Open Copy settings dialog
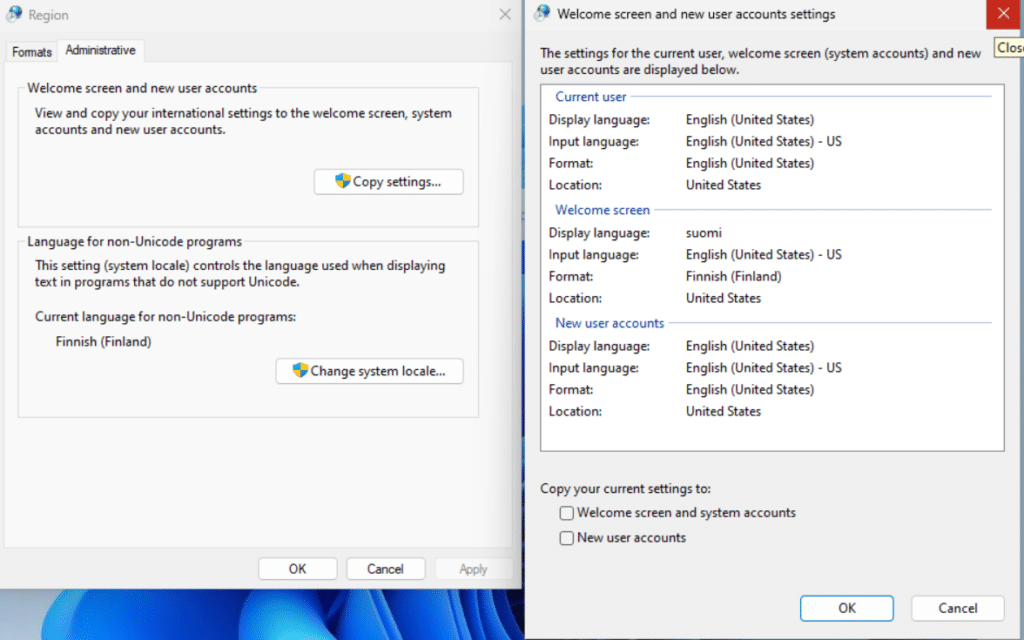 [389, 182]
